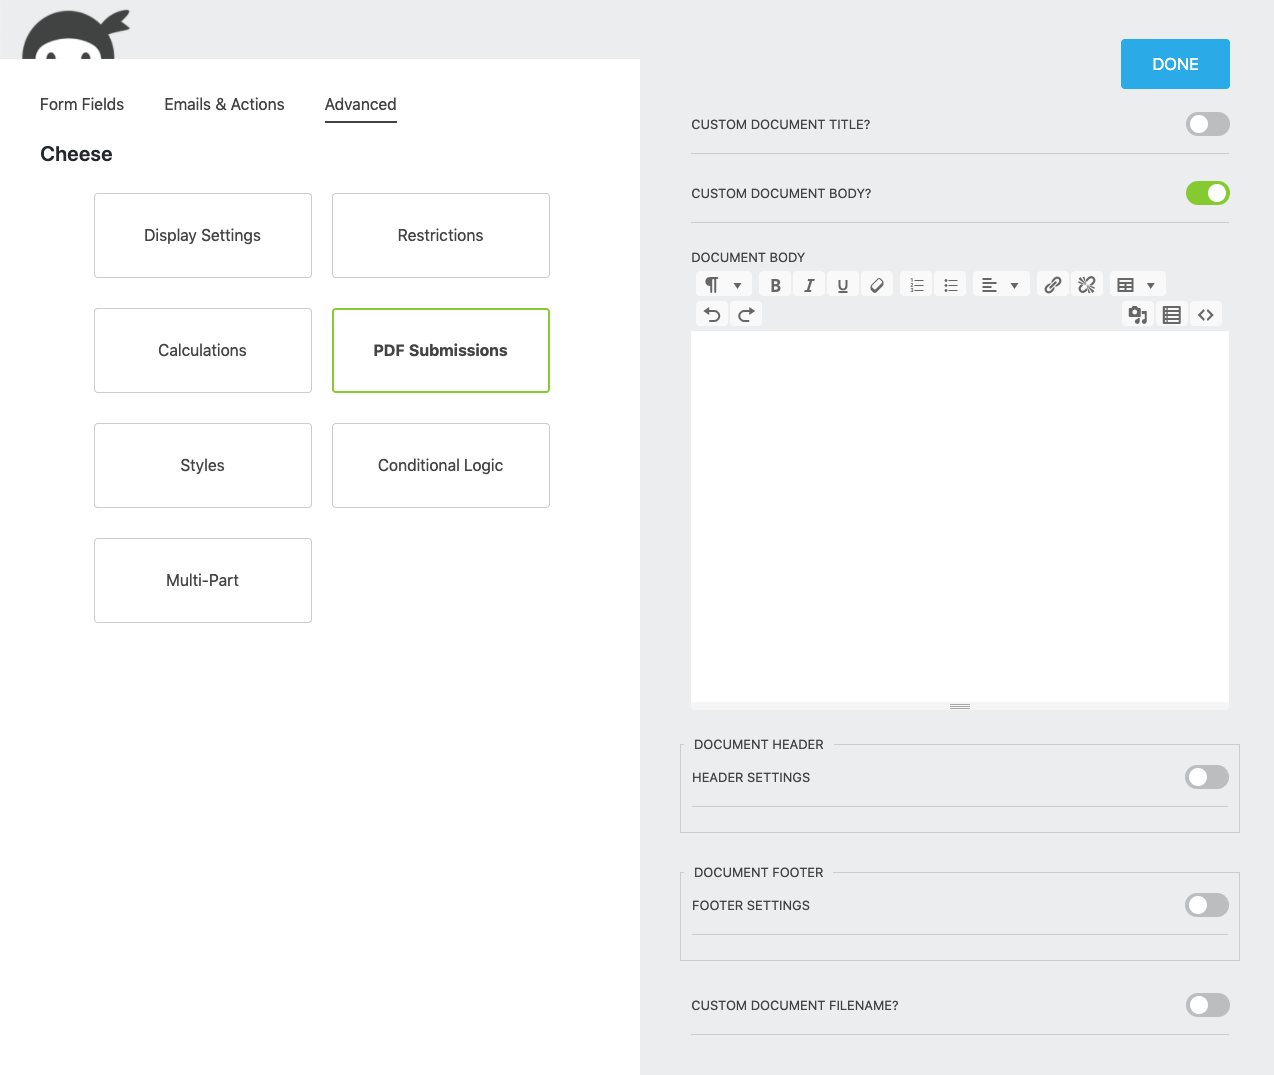
Task: Enable the Custom Document Title option
Action: 1207,124
